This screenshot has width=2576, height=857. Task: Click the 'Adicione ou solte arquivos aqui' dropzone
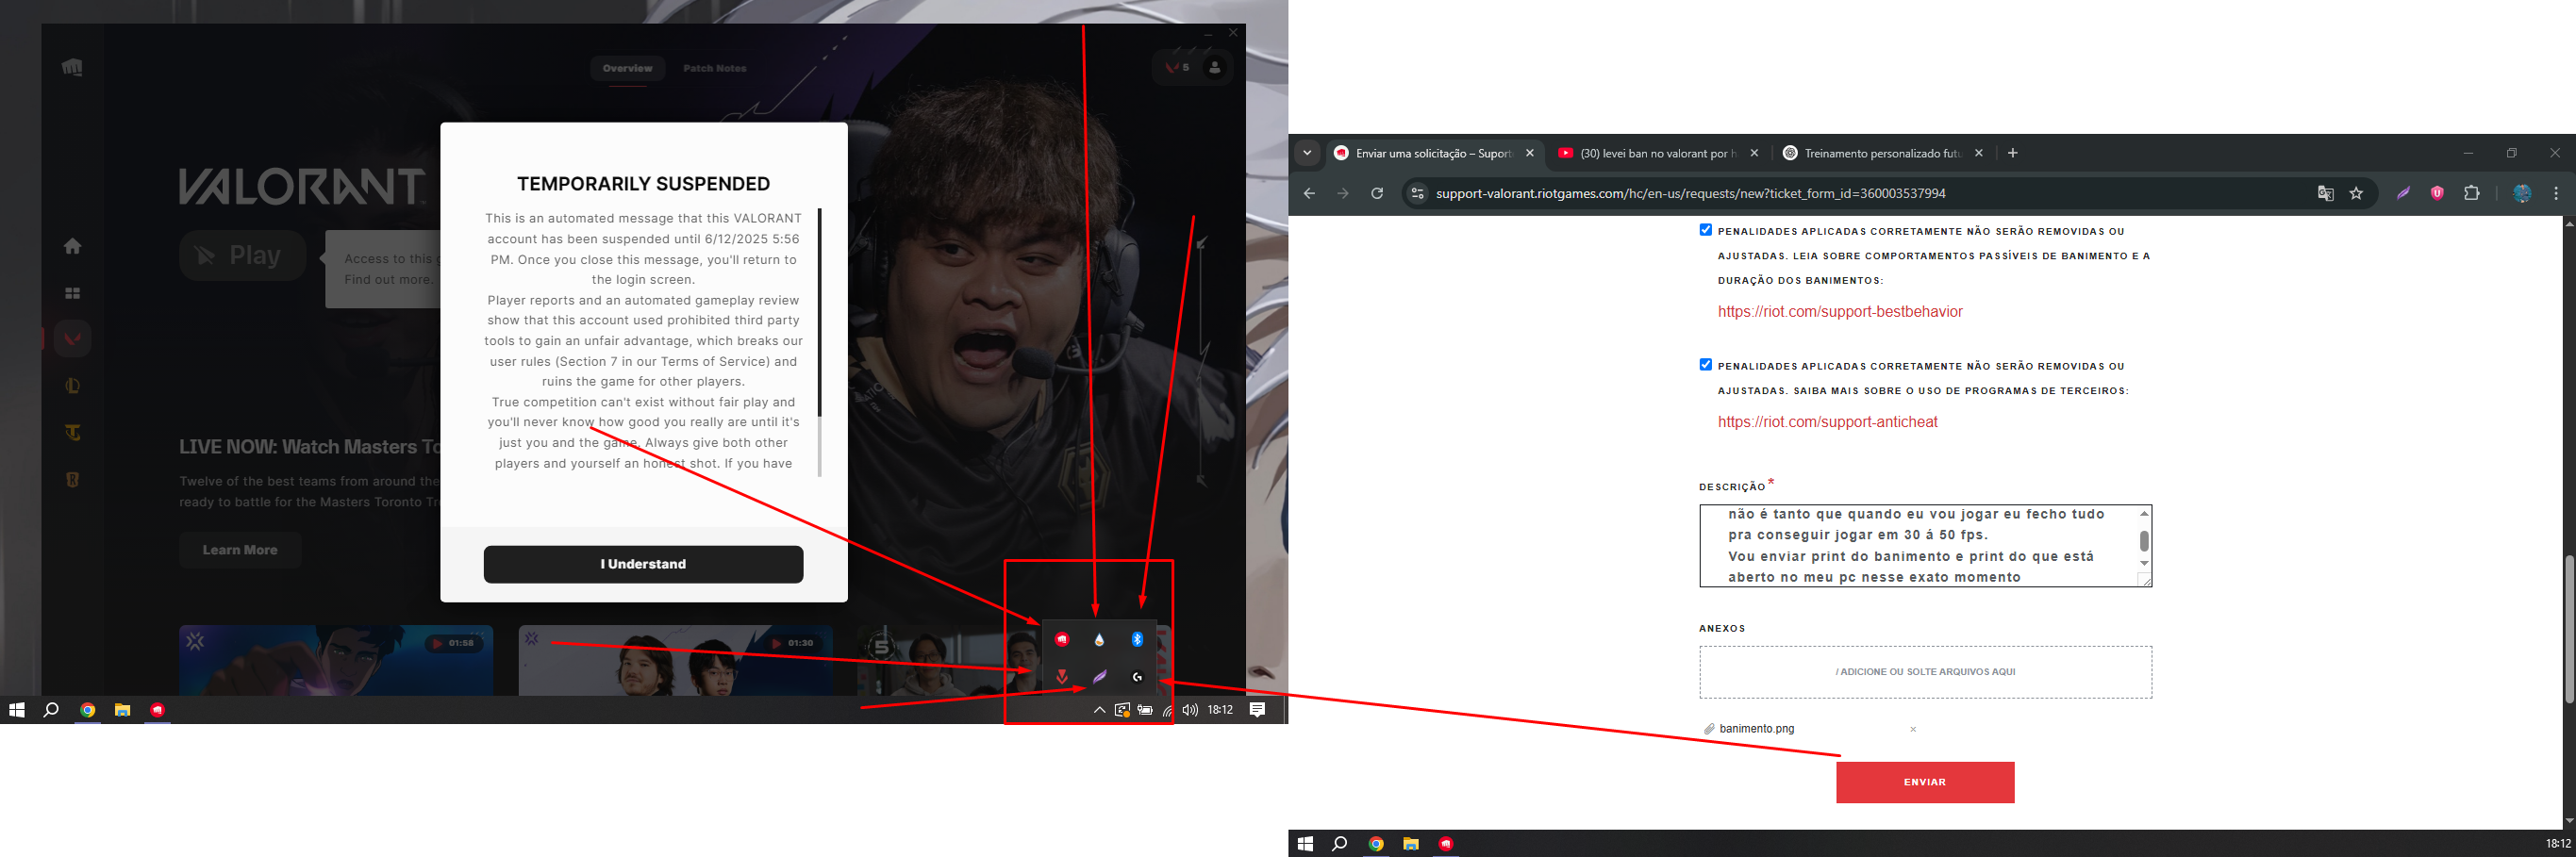(x=1925, y=672)
